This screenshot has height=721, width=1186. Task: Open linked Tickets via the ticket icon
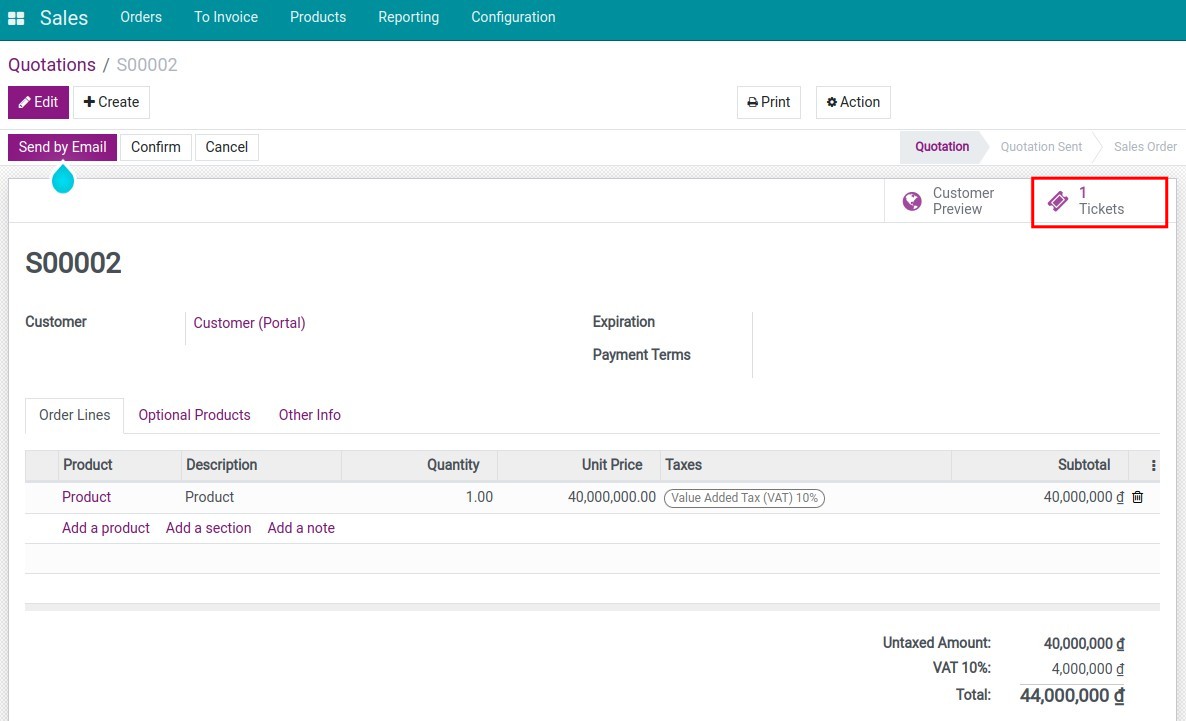(x=1058, y=200)
